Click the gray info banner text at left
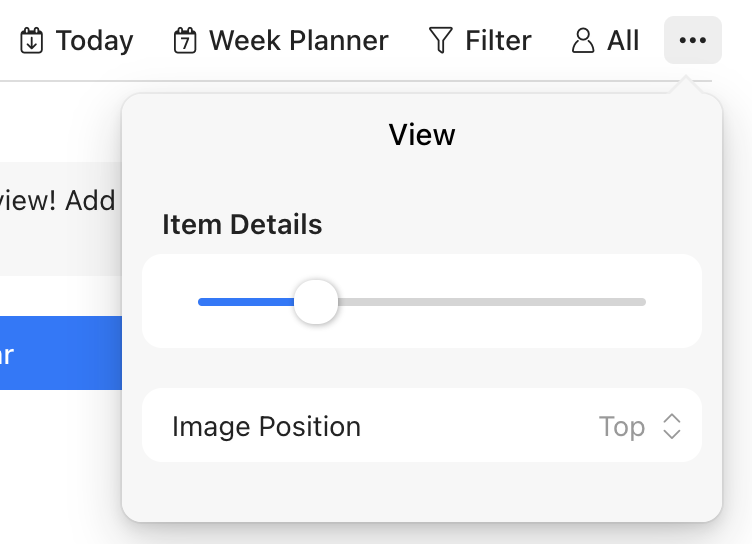Screen dimensions: 752x544 point(58,201)
